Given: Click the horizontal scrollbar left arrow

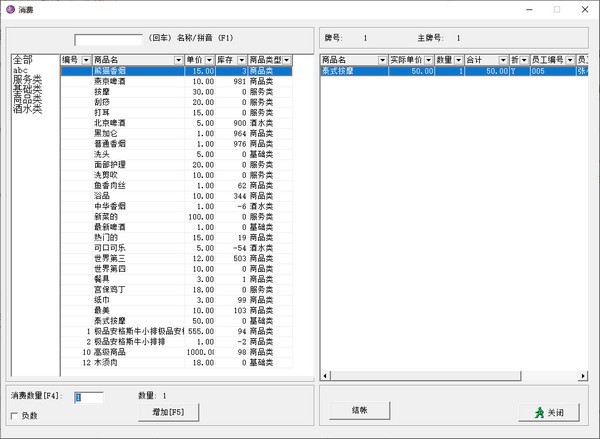Looking at the screenshot, I should pos(325,376).
